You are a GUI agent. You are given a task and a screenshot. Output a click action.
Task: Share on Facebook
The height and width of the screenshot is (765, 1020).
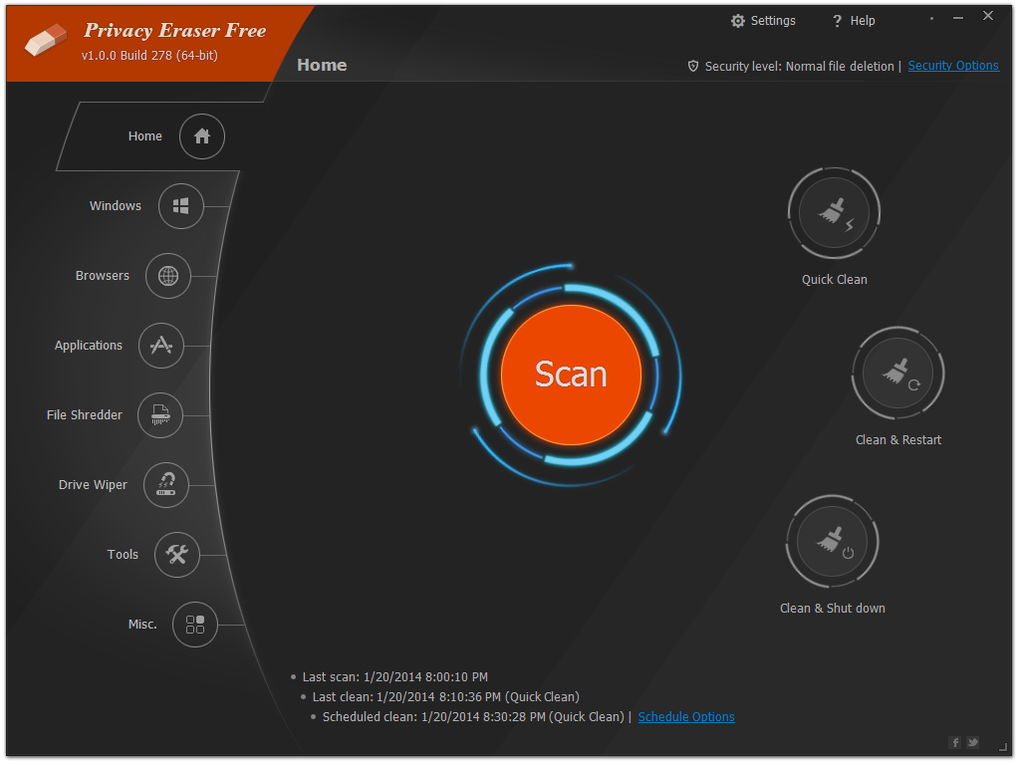point(954,742)
